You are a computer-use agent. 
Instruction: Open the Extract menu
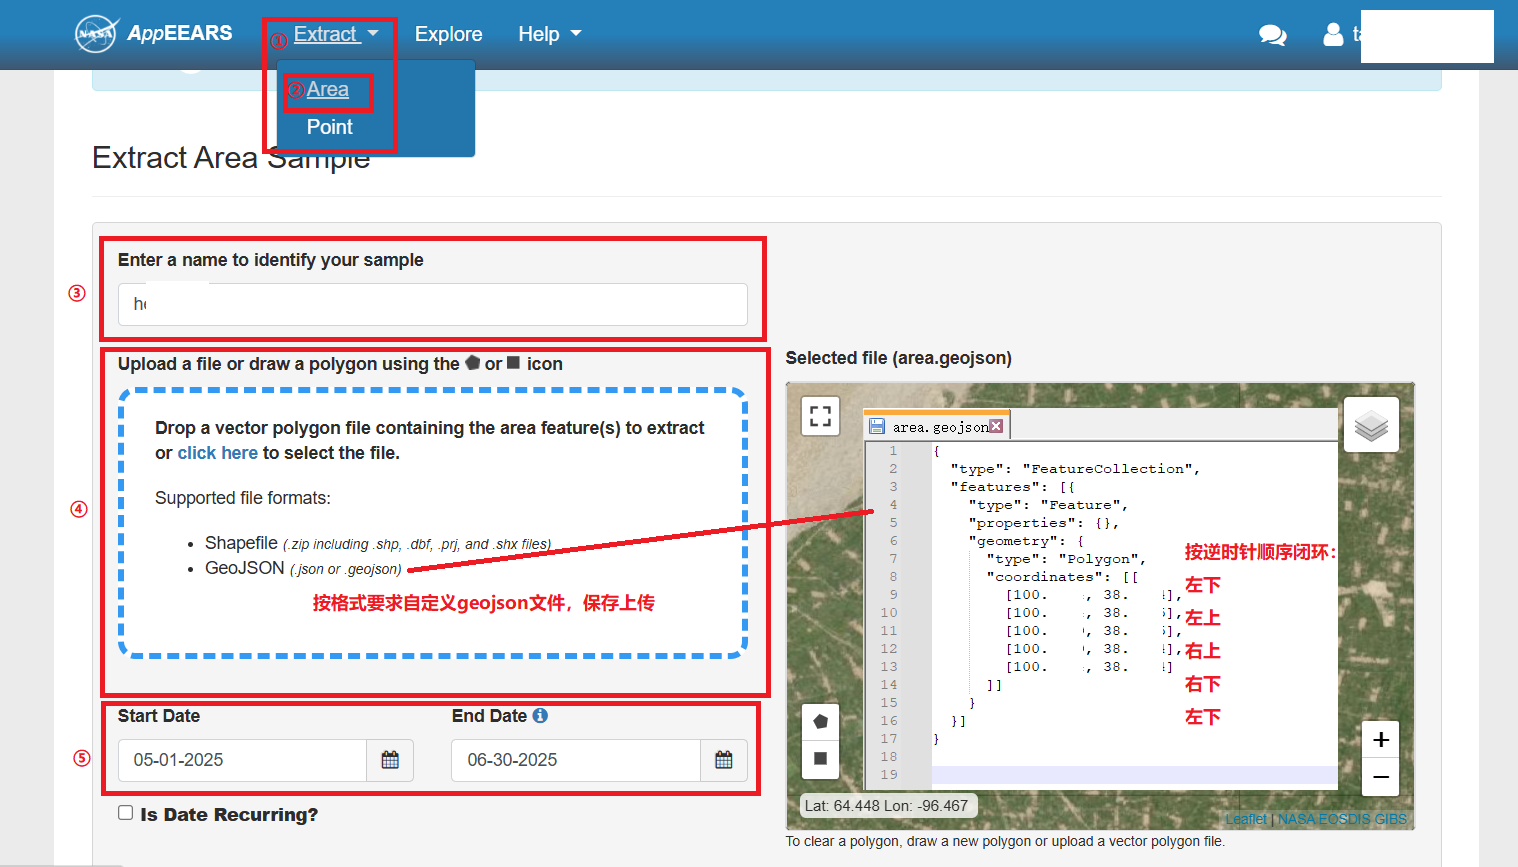(336, 34)
